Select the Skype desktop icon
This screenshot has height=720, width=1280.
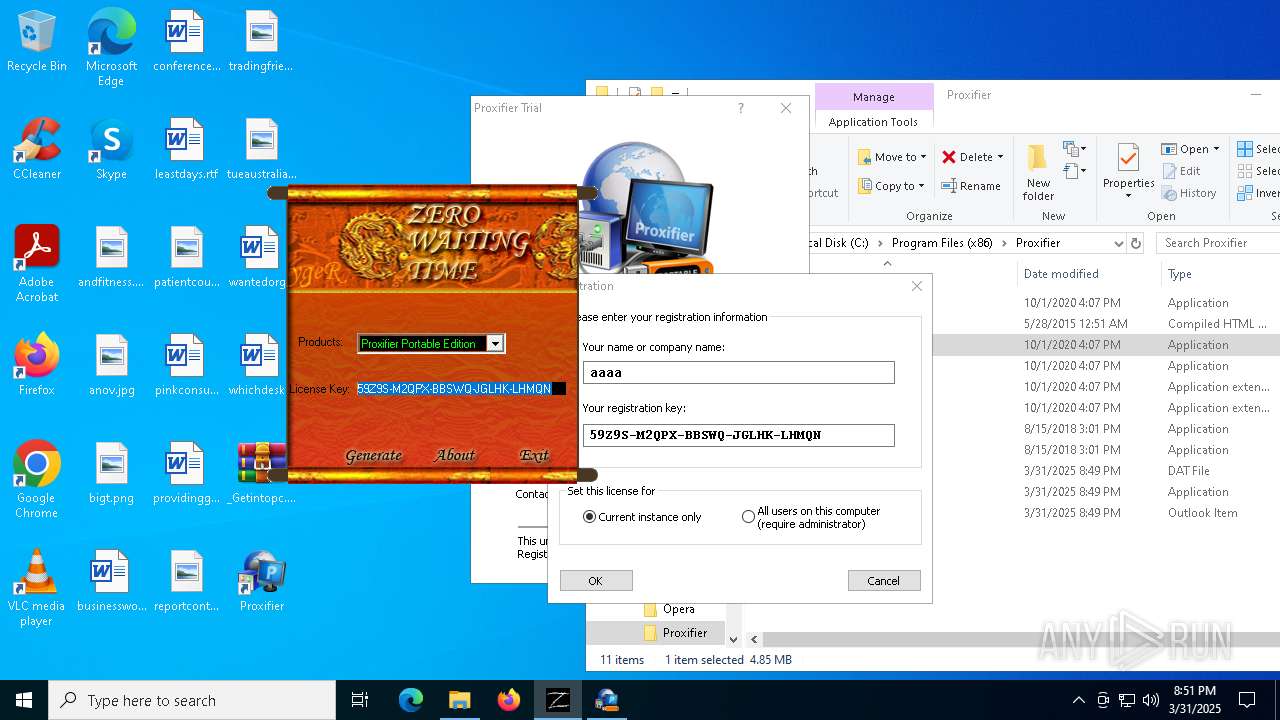click(111, 150)
